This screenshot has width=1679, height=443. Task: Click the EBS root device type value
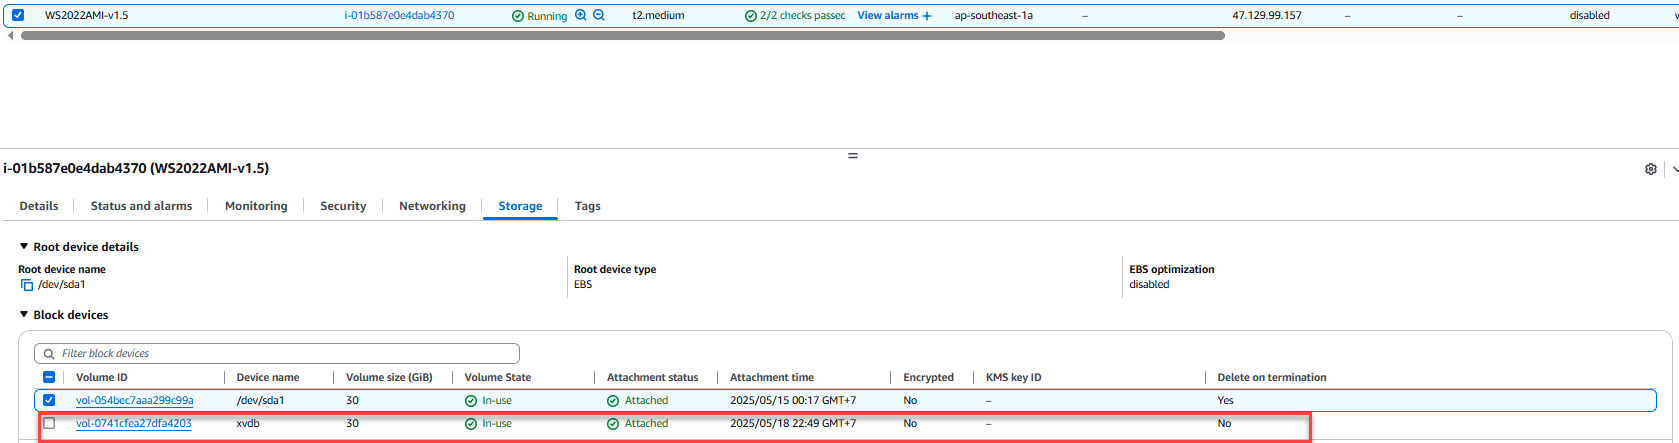click(583, 285)
